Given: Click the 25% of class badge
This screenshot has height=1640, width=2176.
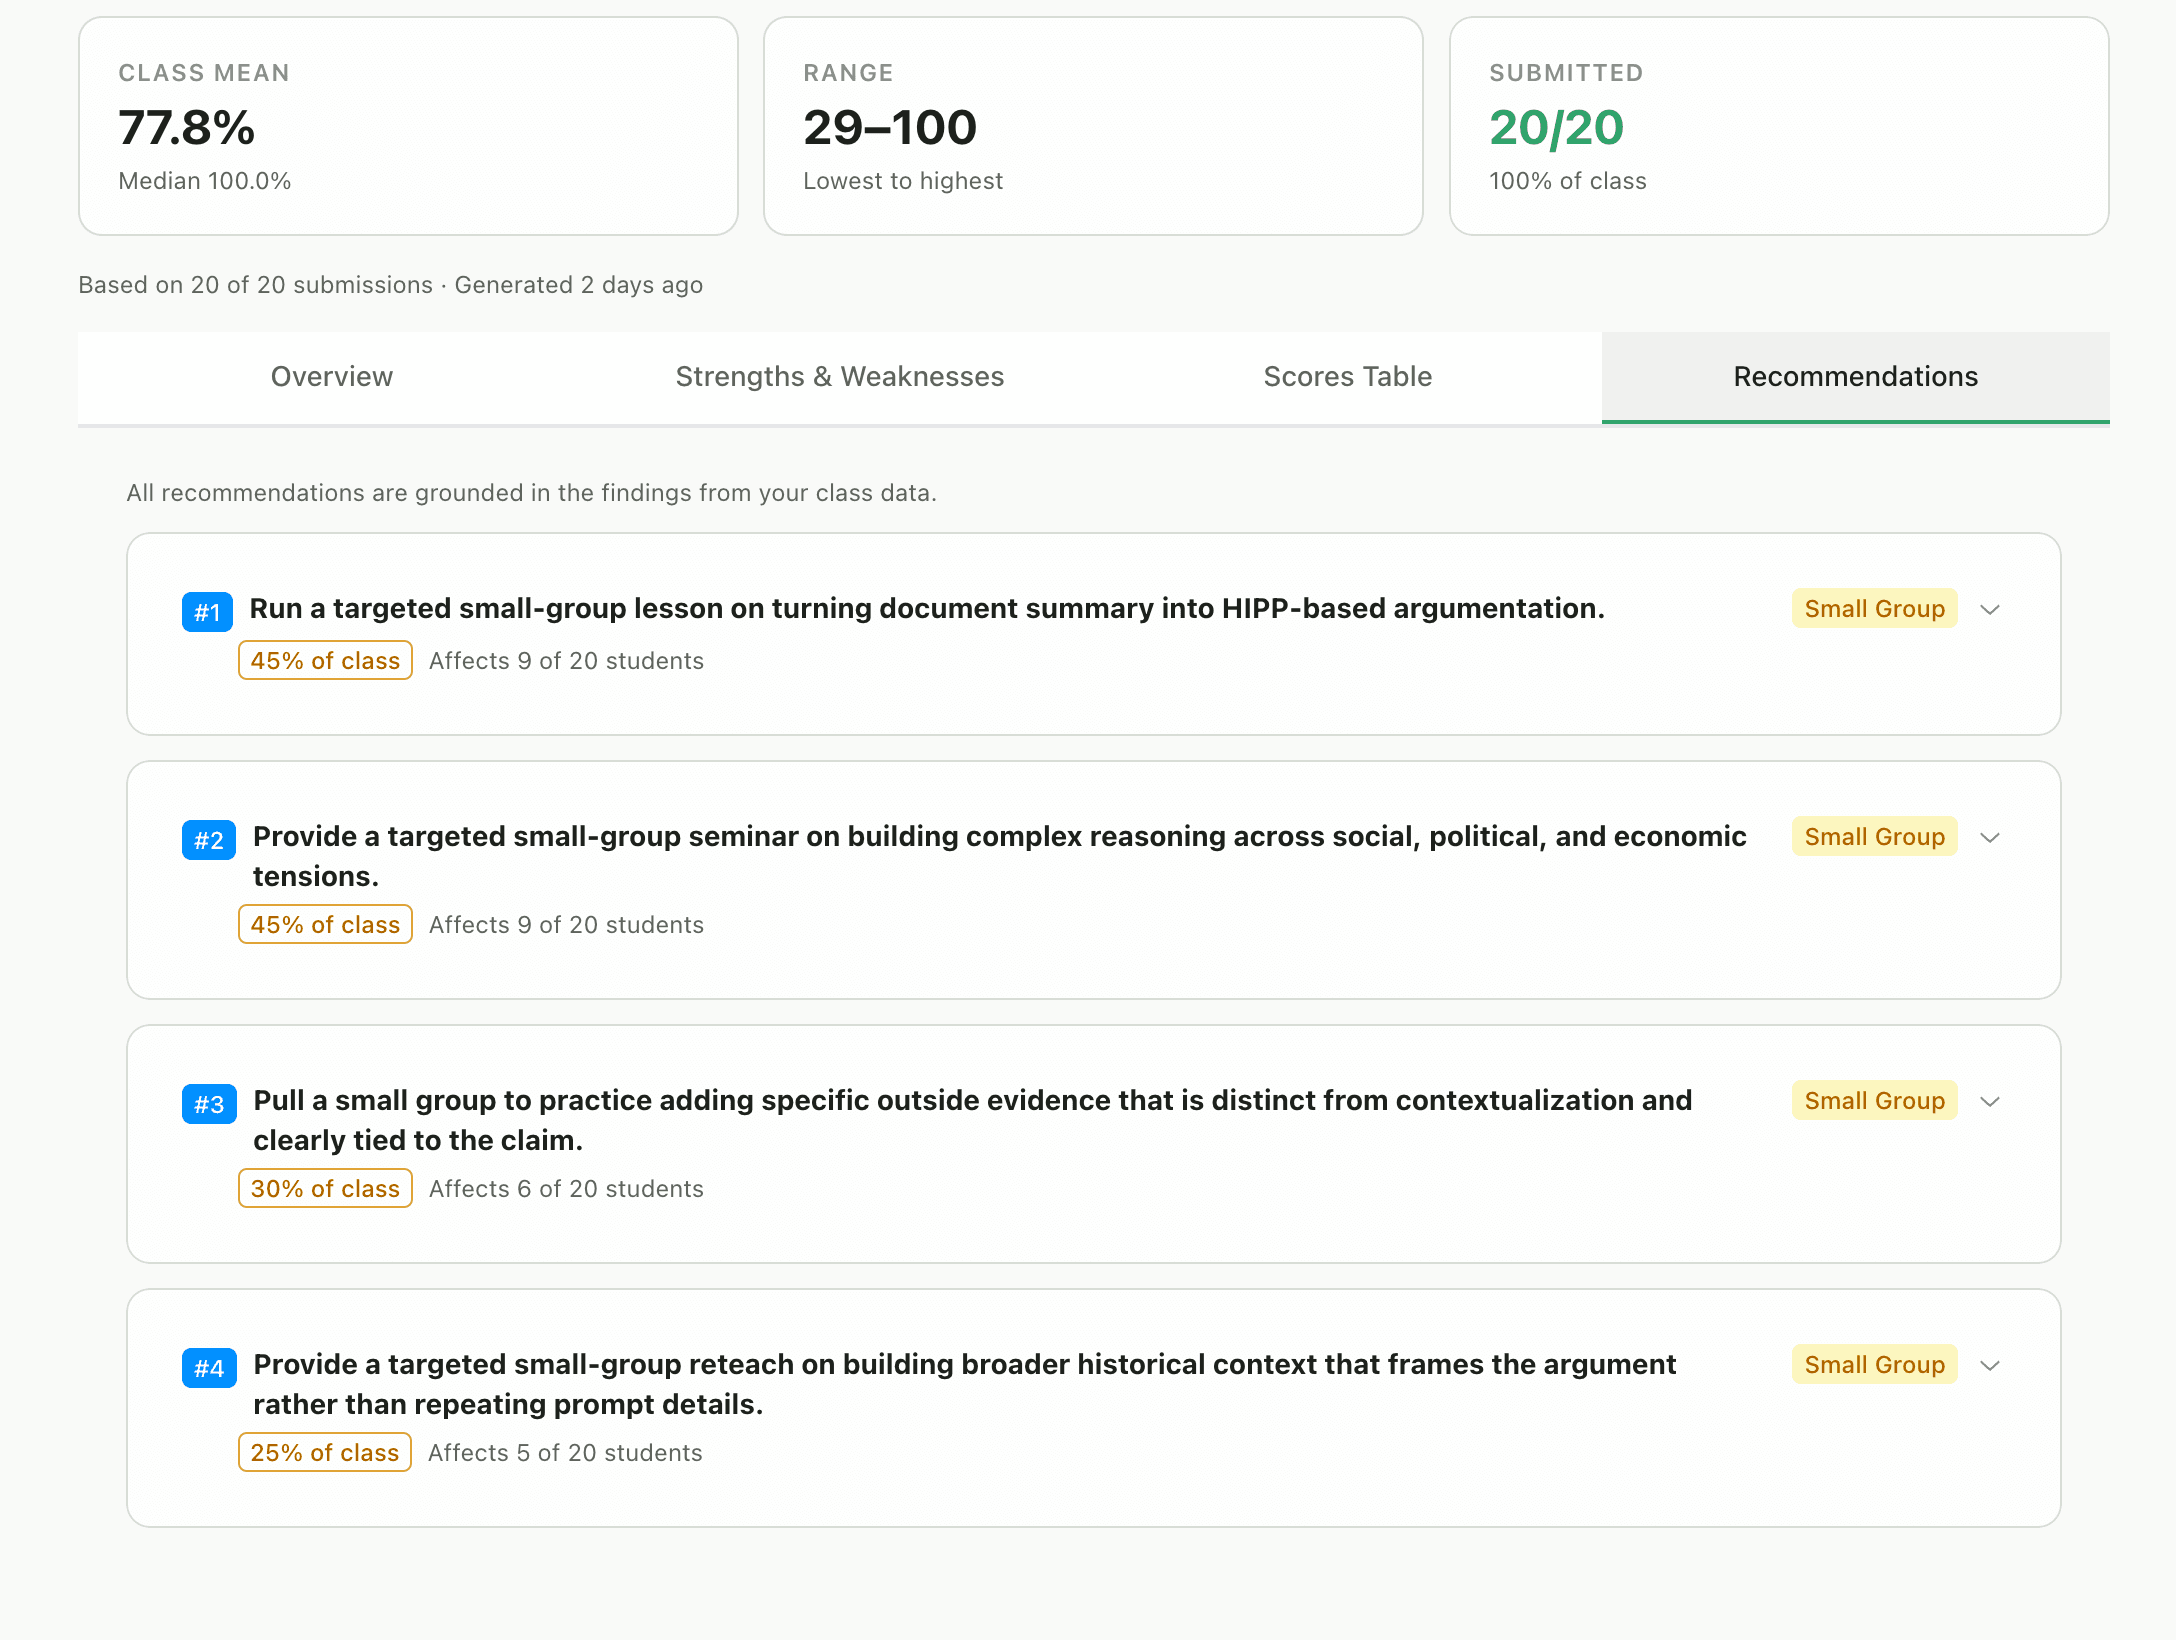Looking at the screenshot, I should (x=324, y=1452).
